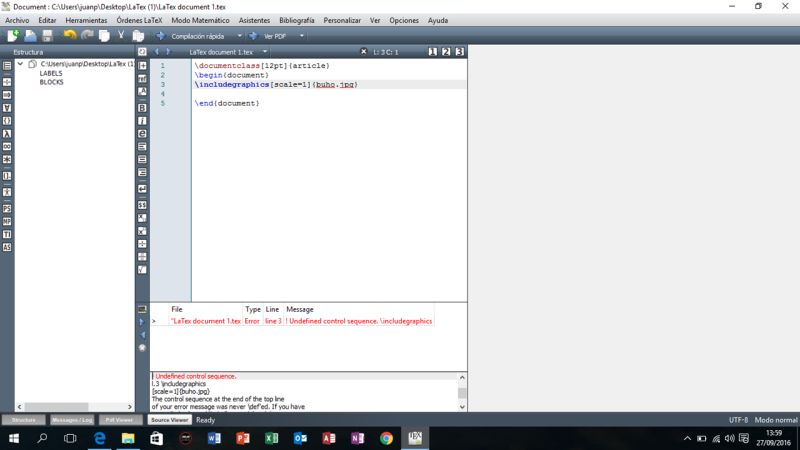This screenshot has height=450, width=800.
Task: Apply italic formatting (i icon)
Action: pos(142,121)
